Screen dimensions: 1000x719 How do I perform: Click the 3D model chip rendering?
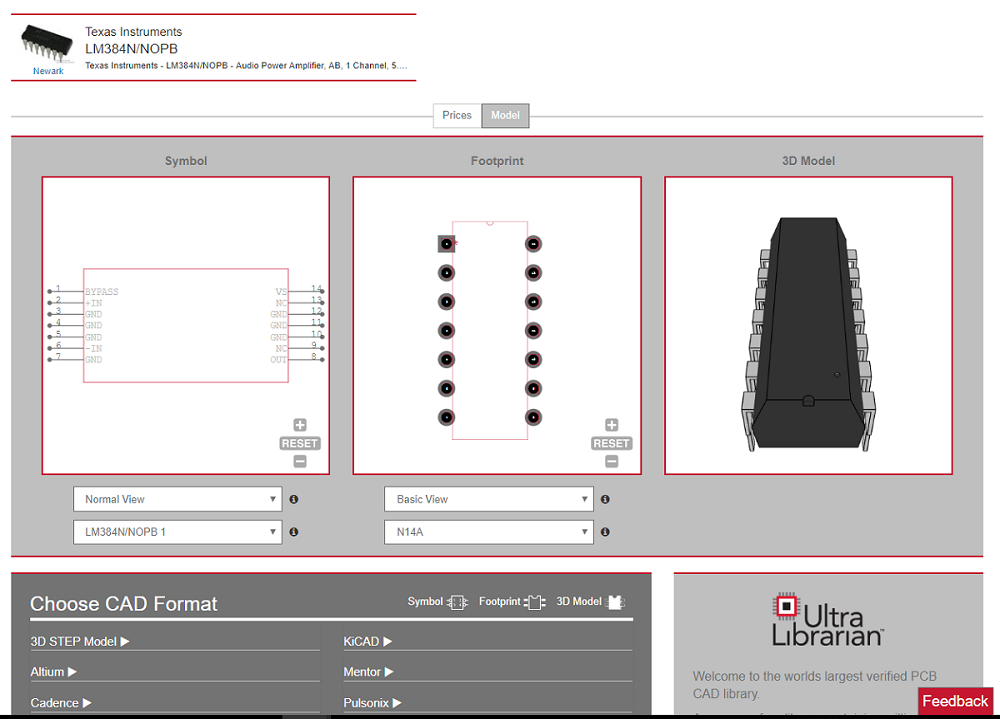click(809, 334)
